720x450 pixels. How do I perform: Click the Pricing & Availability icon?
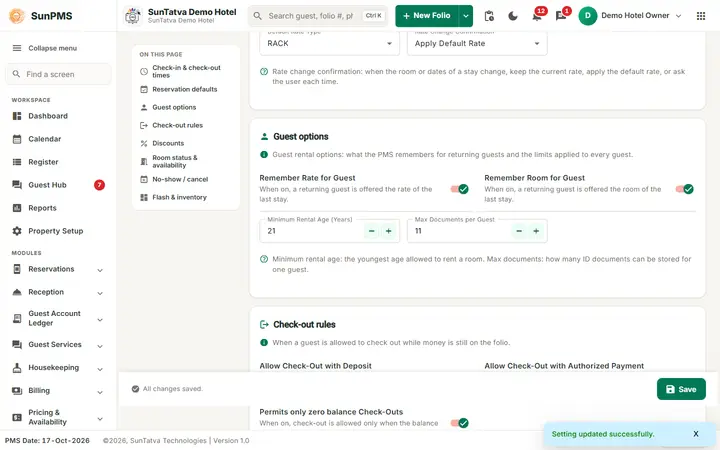point(17,417)
